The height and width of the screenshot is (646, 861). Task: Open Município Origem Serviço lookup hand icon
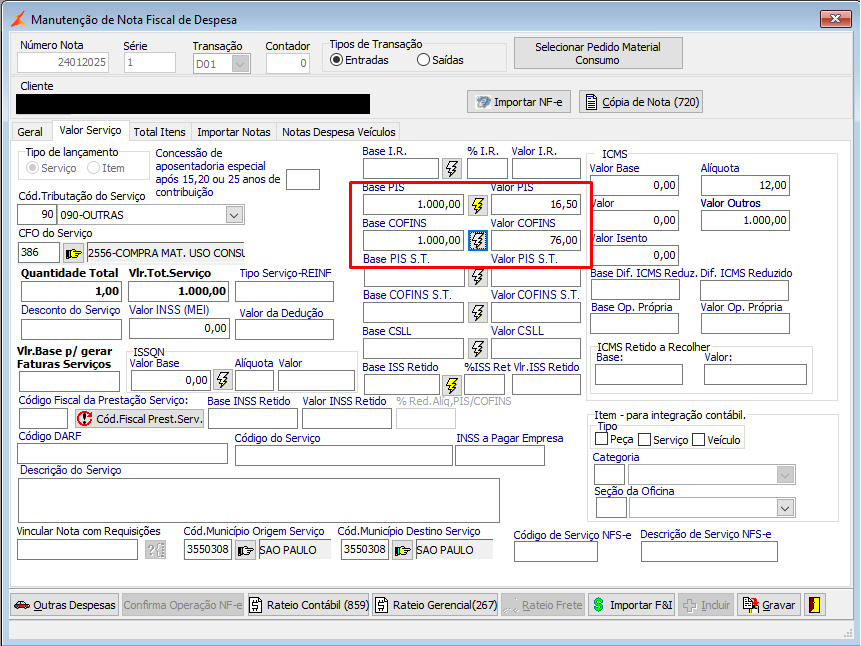click(245, 550)
